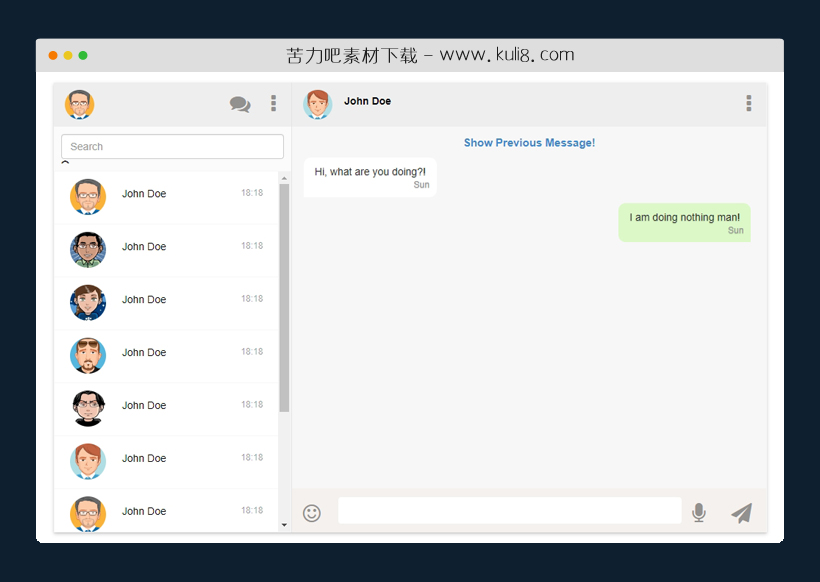Click John Doe name in chat header
This screenshot has height=582, width=820.
[x=367, y=101]
